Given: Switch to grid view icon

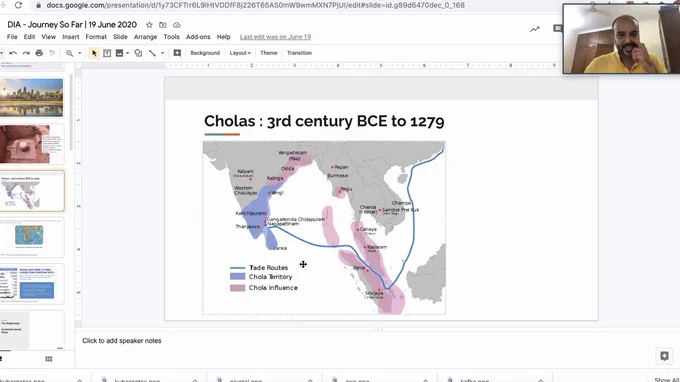Looking at the screenshot, I should 49,359.
